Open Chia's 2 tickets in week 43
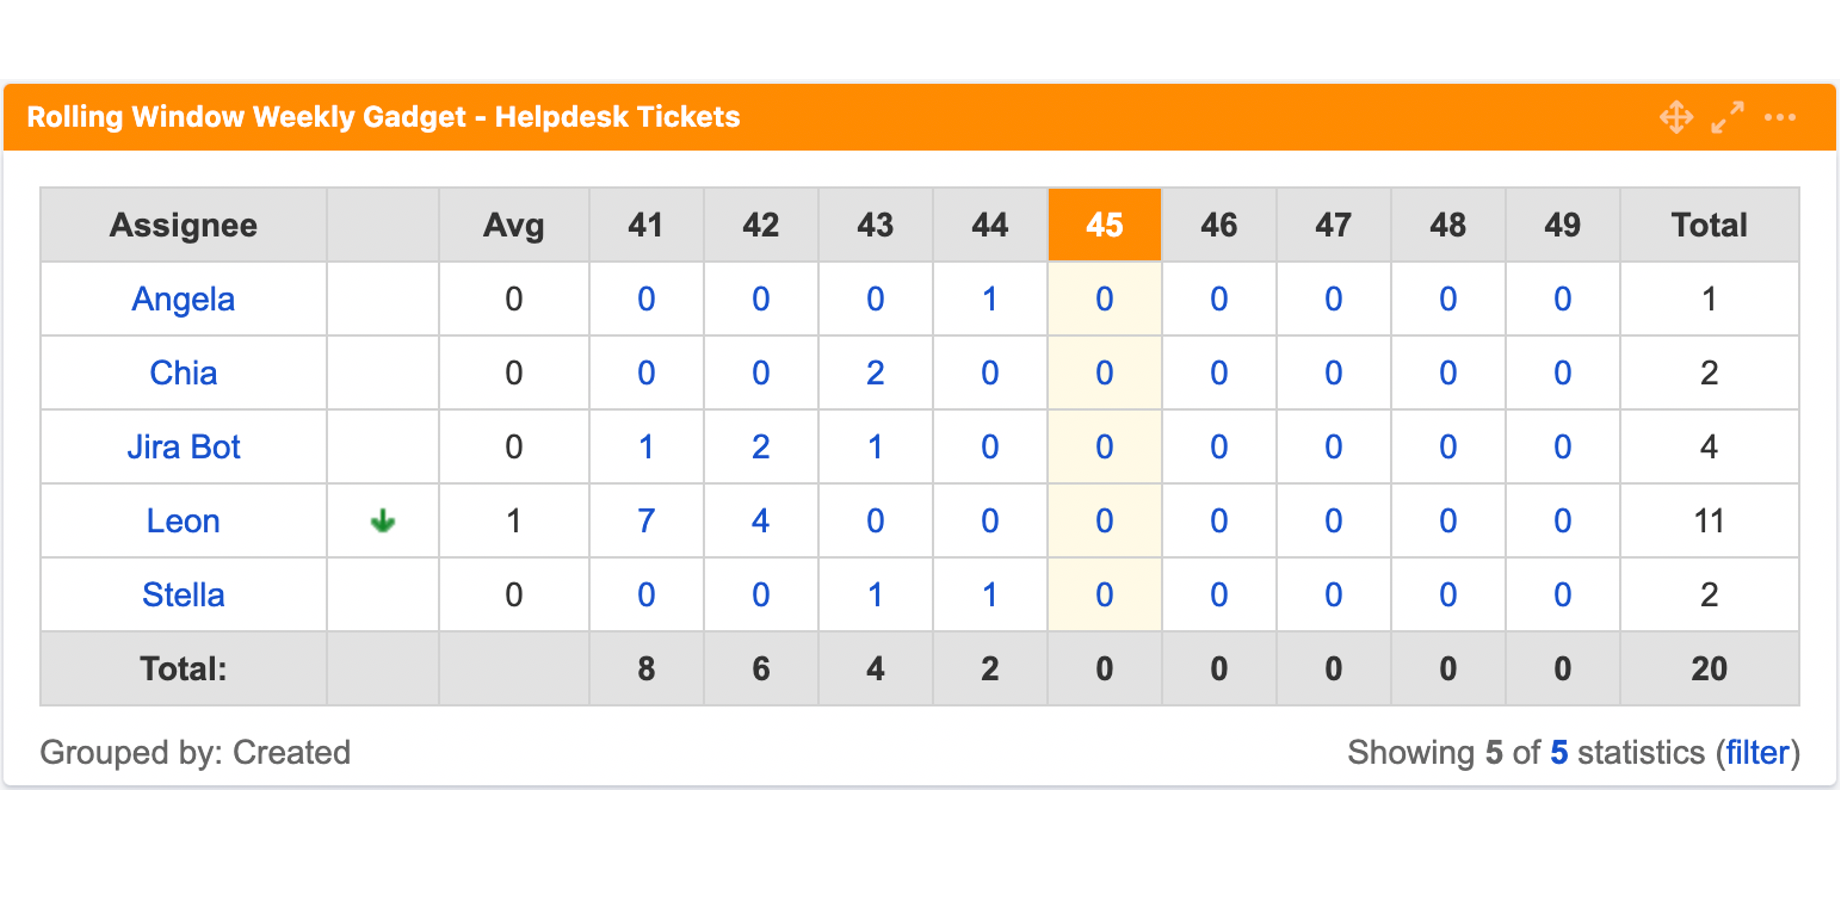 [875, 373]
